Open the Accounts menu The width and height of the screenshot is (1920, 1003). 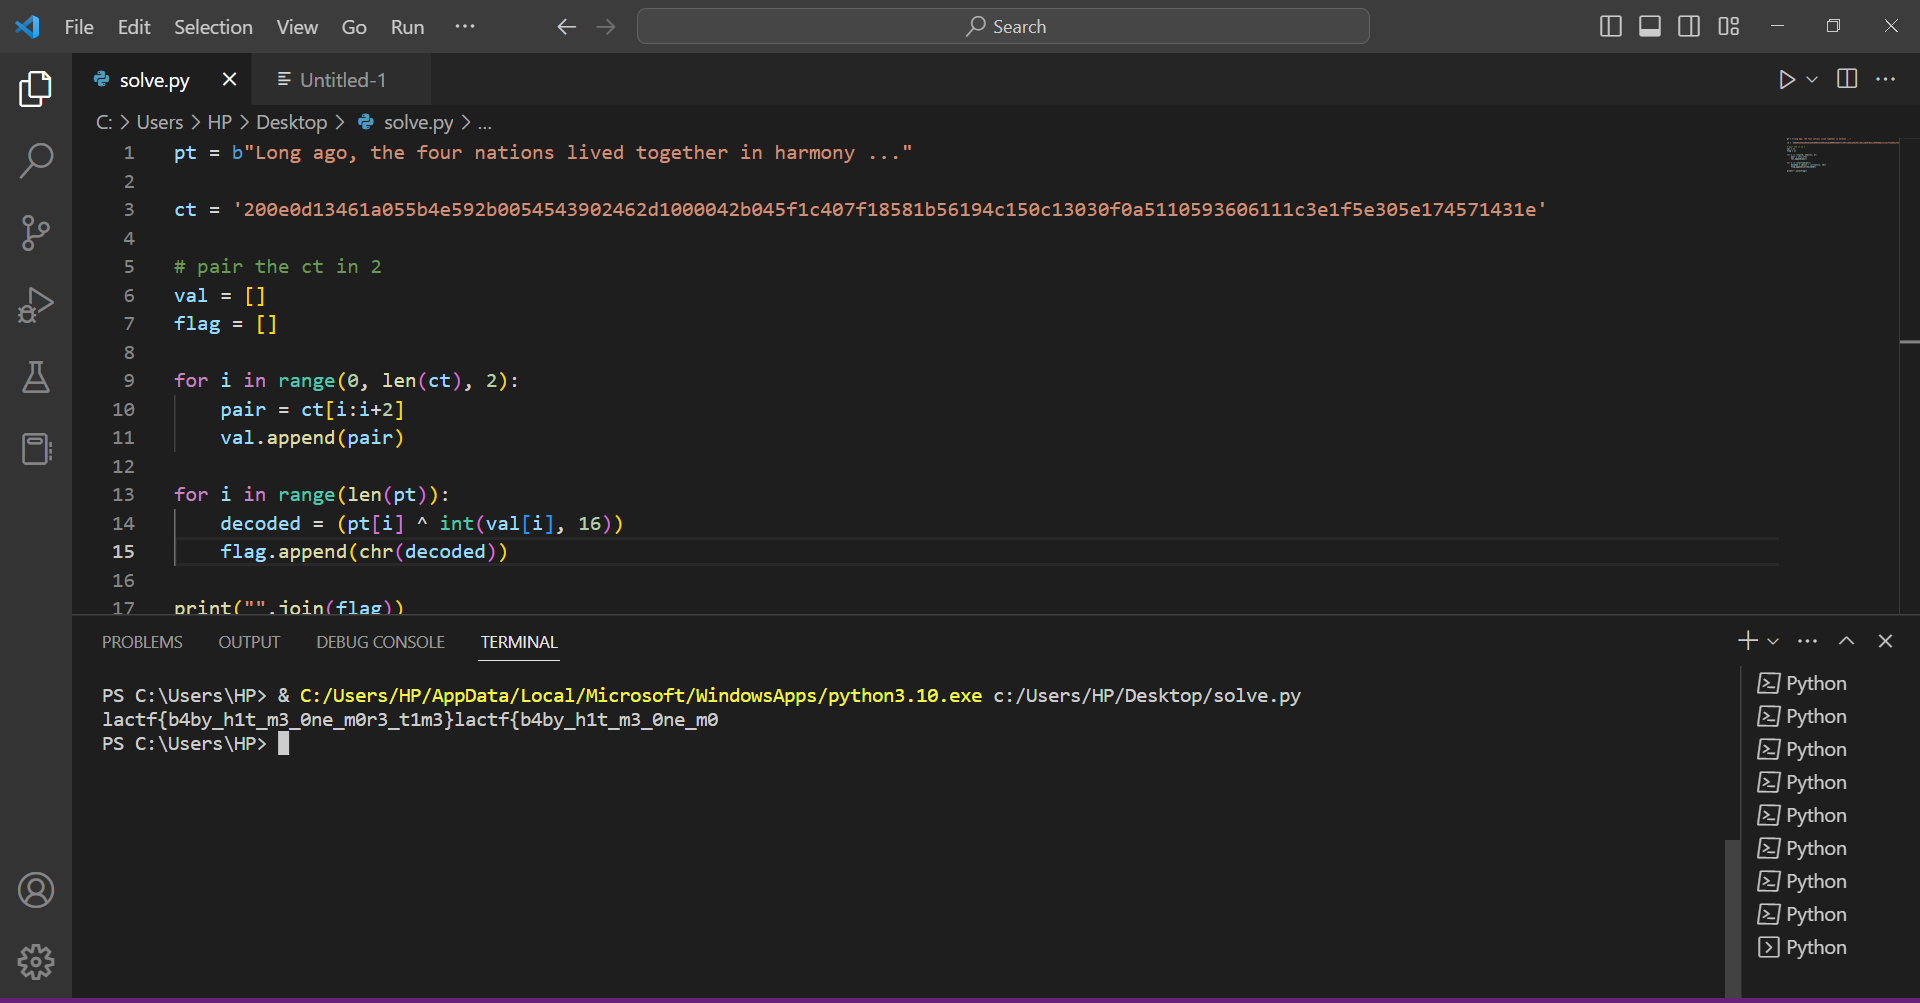(36, 890)
